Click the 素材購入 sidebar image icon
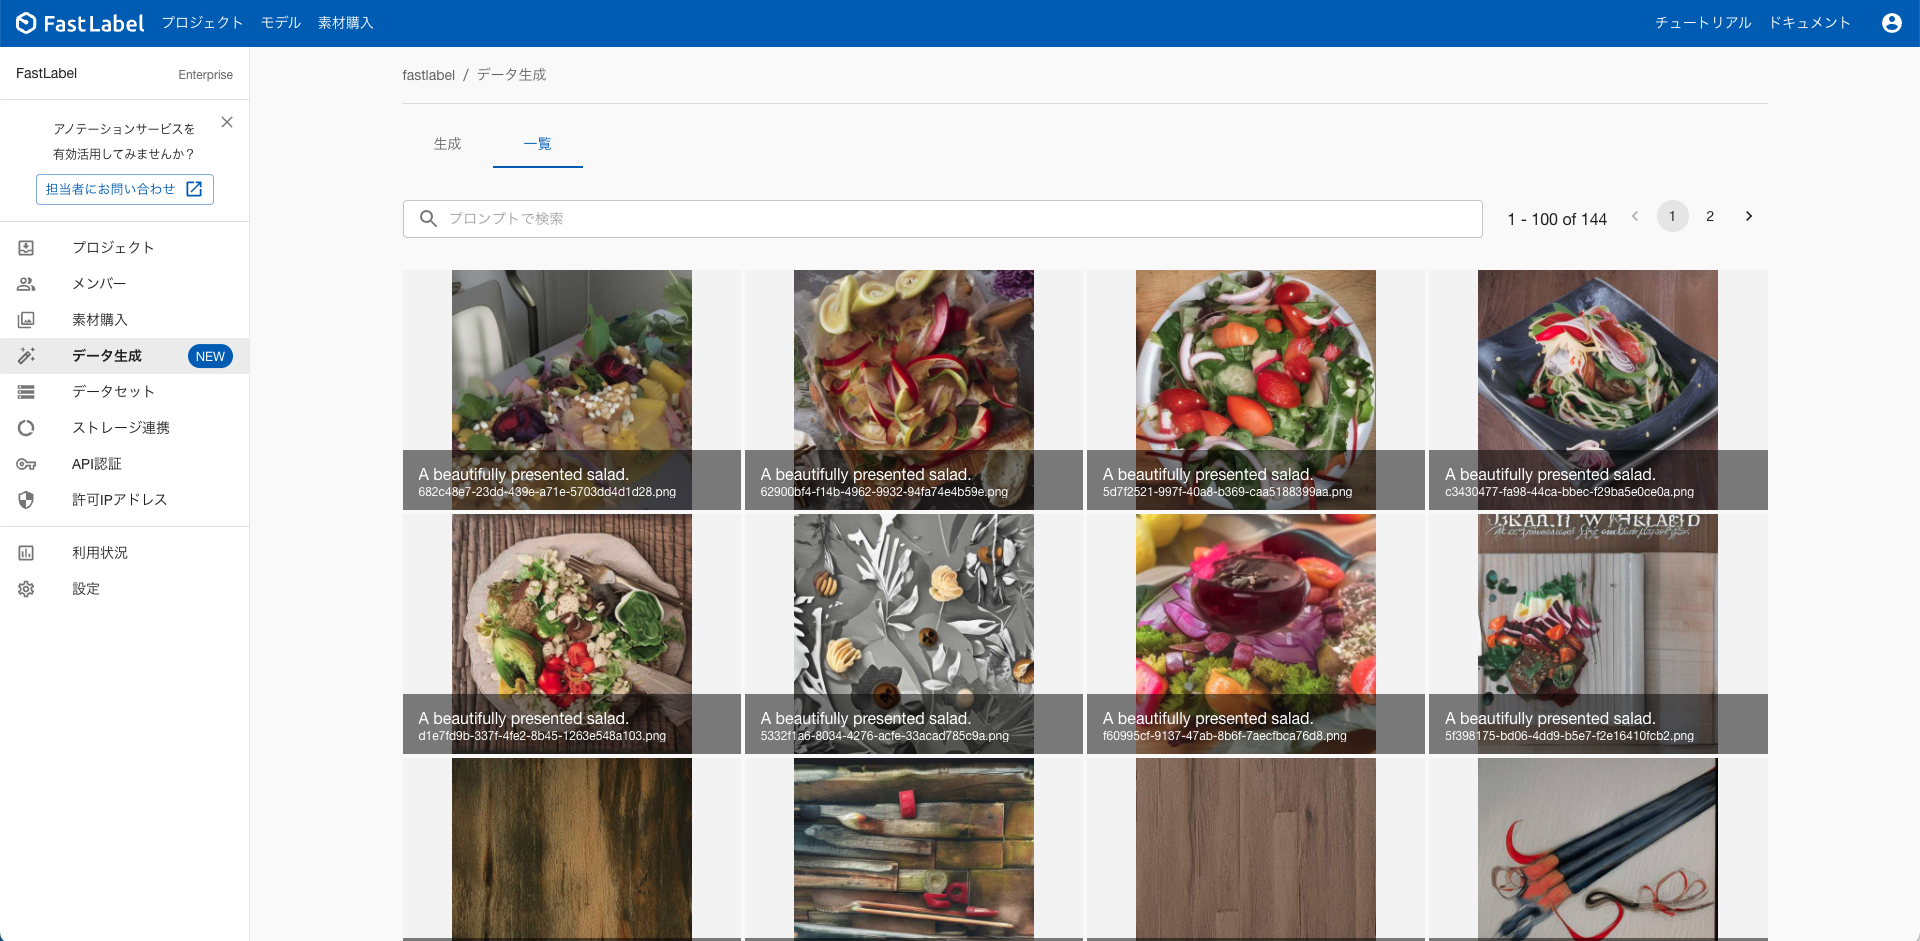Viewport: 1920px width, 941px height. pos(26,320)
